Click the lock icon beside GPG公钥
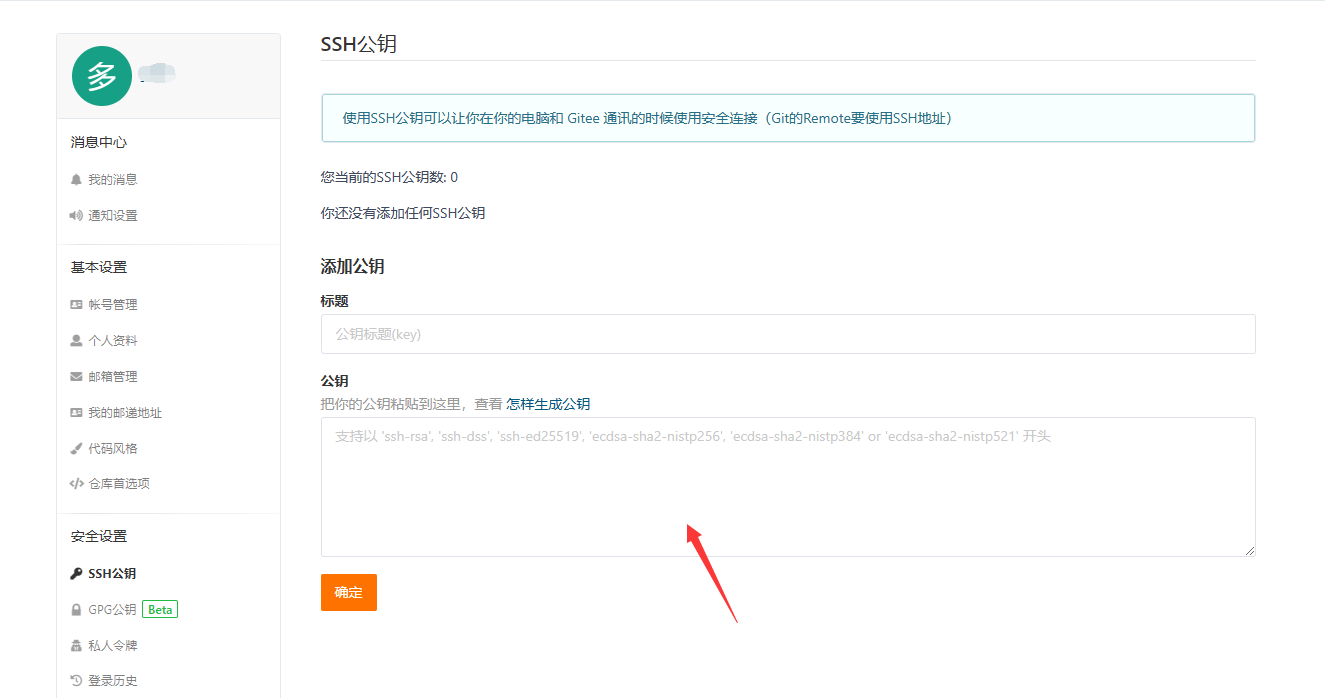 tap(76, 610)
